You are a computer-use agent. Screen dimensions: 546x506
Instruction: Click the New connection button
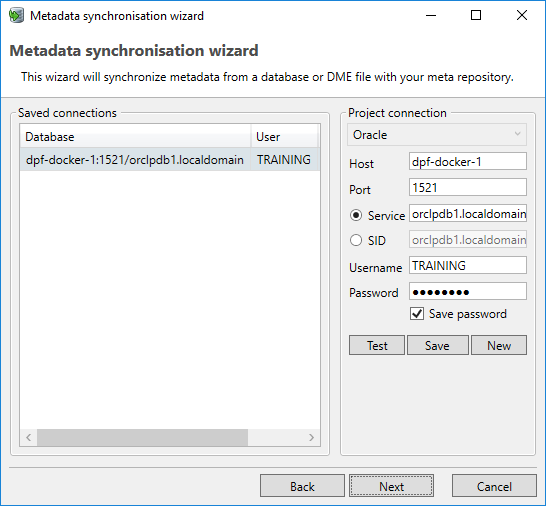pos(499,345)
